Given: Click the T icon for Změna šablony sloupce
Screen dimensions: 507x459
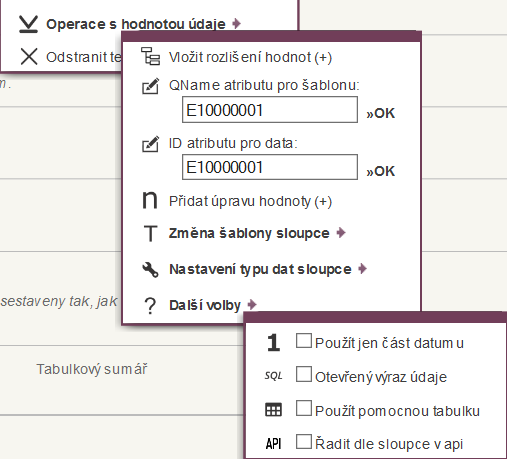Looking at the screenshot, I should tap(150, 233).
